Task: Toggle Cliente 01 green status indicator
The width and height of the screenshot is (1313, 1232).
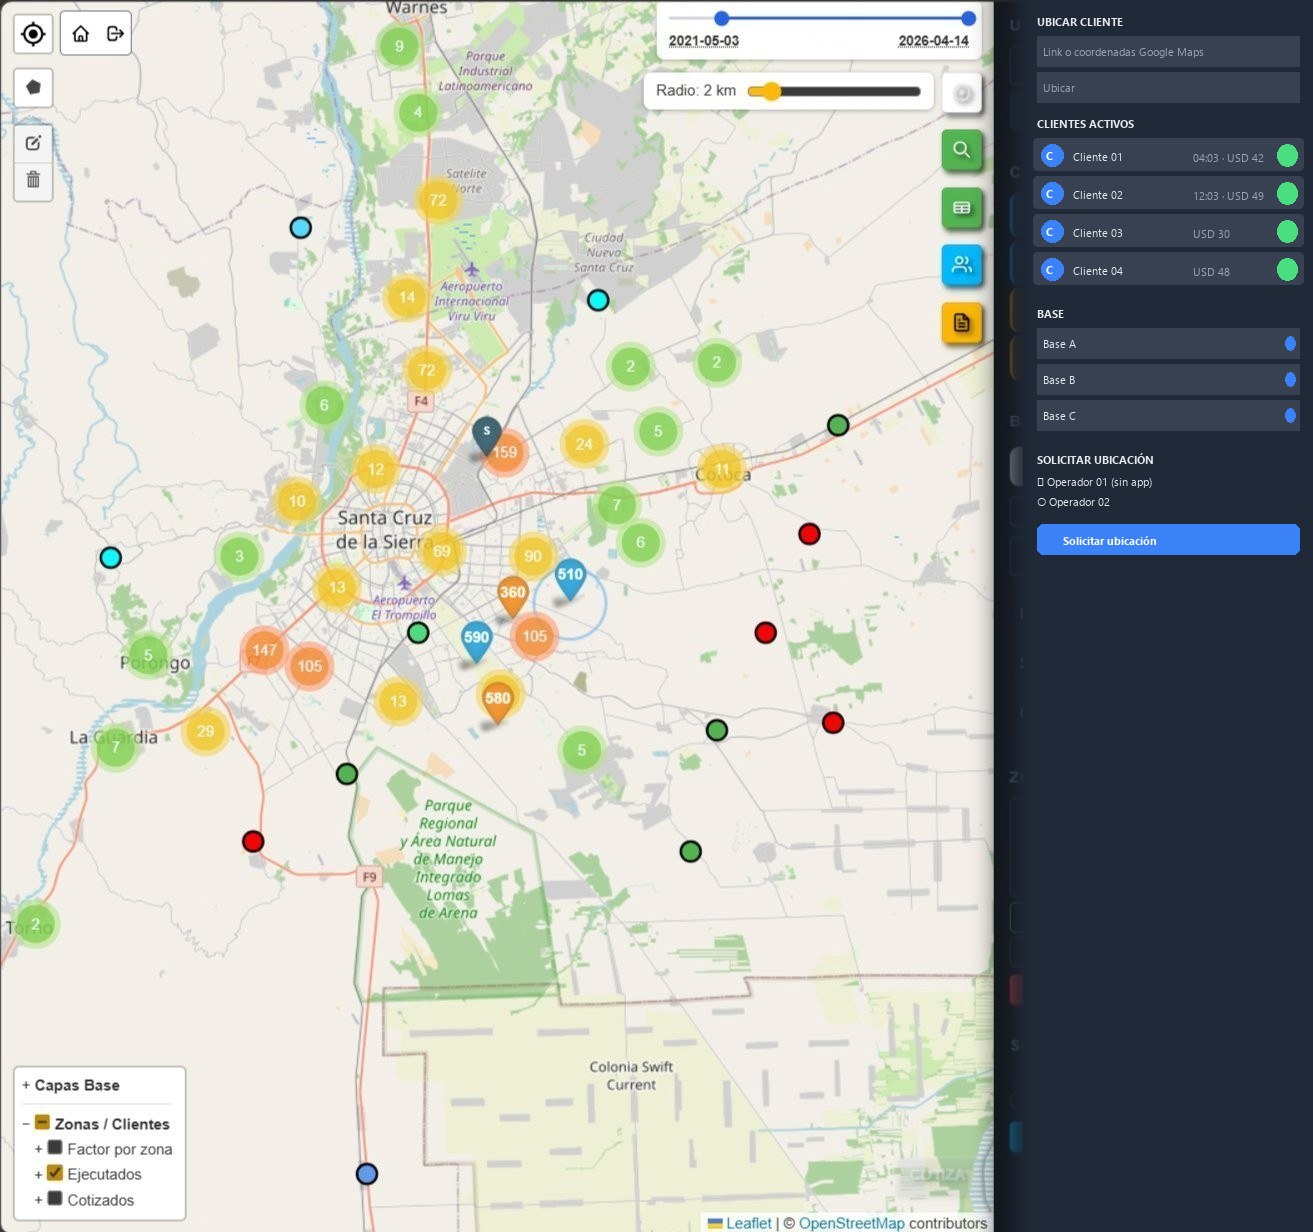Action: click(x=1287, y=156)
